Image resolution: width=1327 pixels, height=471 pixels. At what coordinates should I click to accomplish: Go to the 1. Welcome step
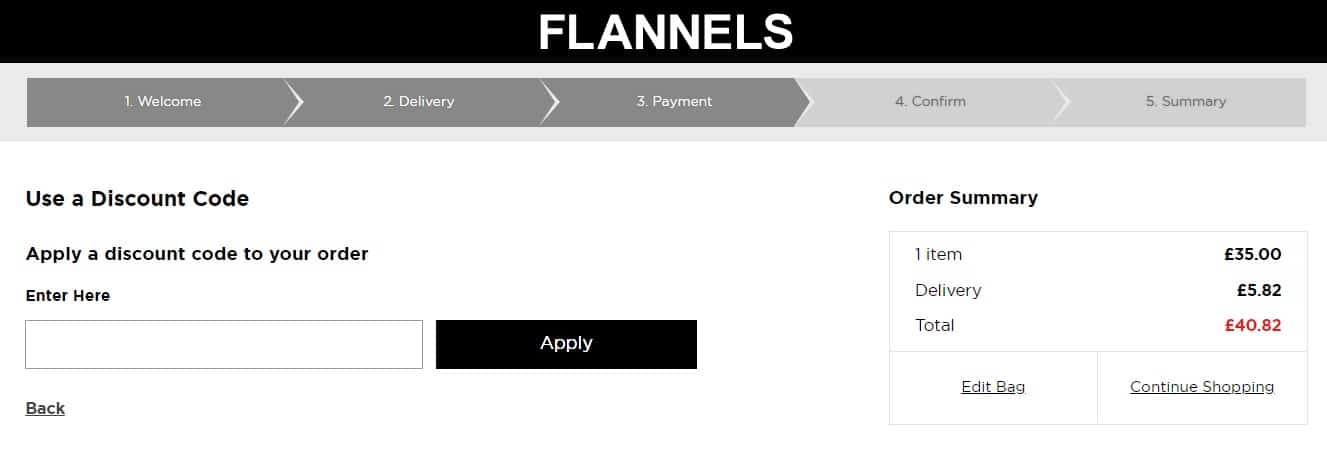point(162,102)
